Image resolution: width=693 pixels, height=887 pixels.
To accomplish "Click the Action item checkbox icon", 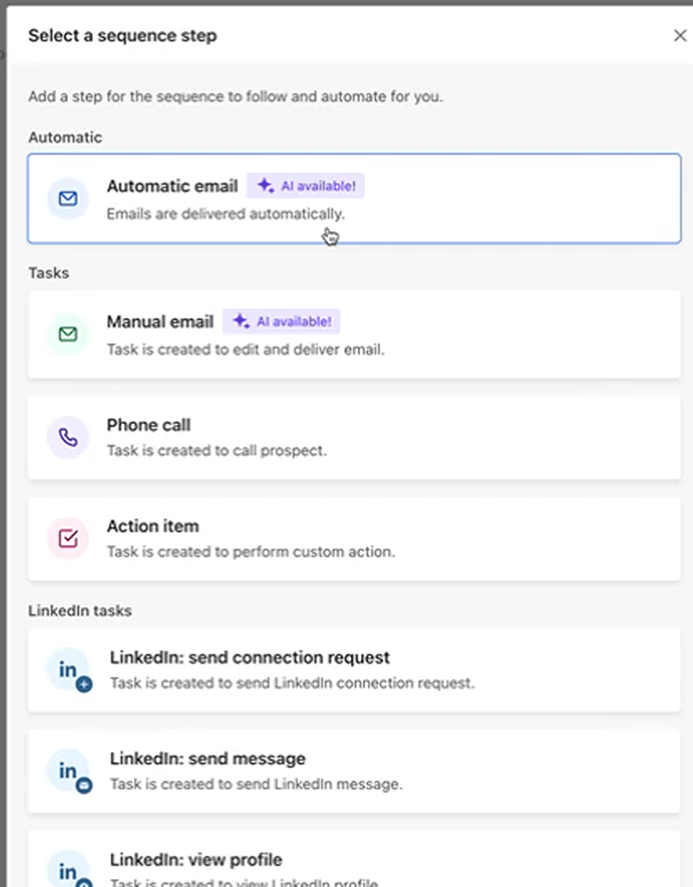I will (x=68, y=539).
